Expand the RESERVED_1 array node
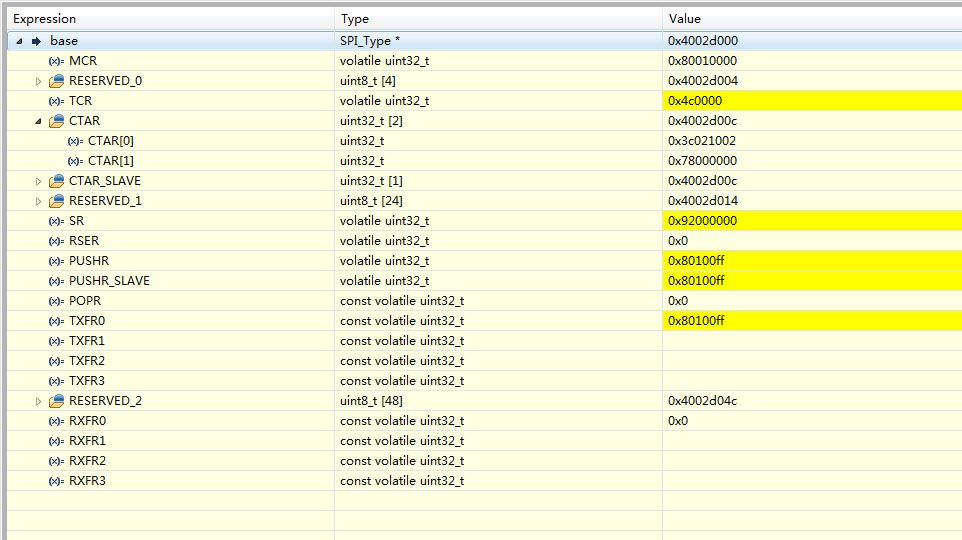Screen dimensions: 962x540 [38, 201]
